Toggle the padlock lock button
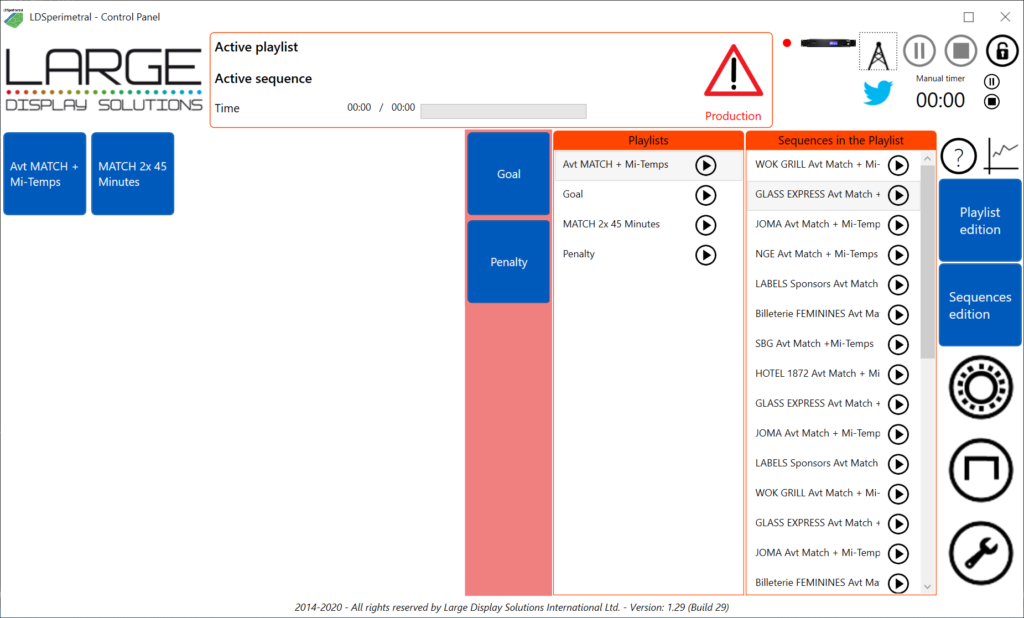This screenshot has width=1024, height=618. tap(1002, 50)
